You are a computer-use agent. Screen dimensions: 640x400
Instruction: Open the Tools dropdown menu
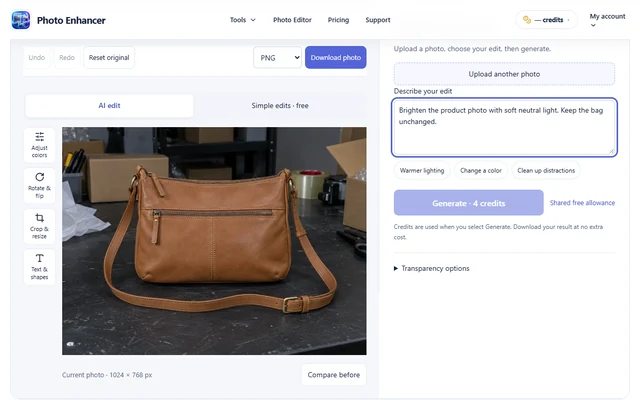(242, 20)
